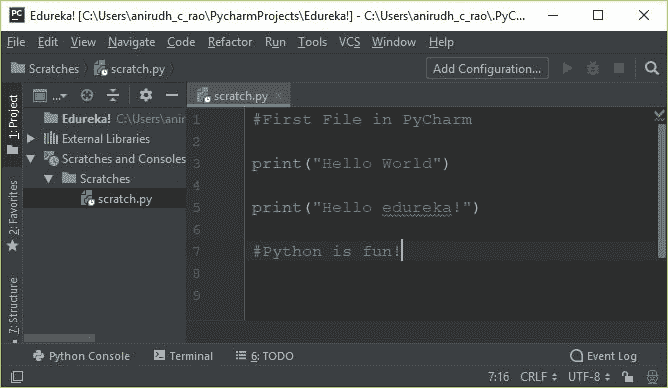
Task: Click Add Configuration... button
Action: point(487,69)
